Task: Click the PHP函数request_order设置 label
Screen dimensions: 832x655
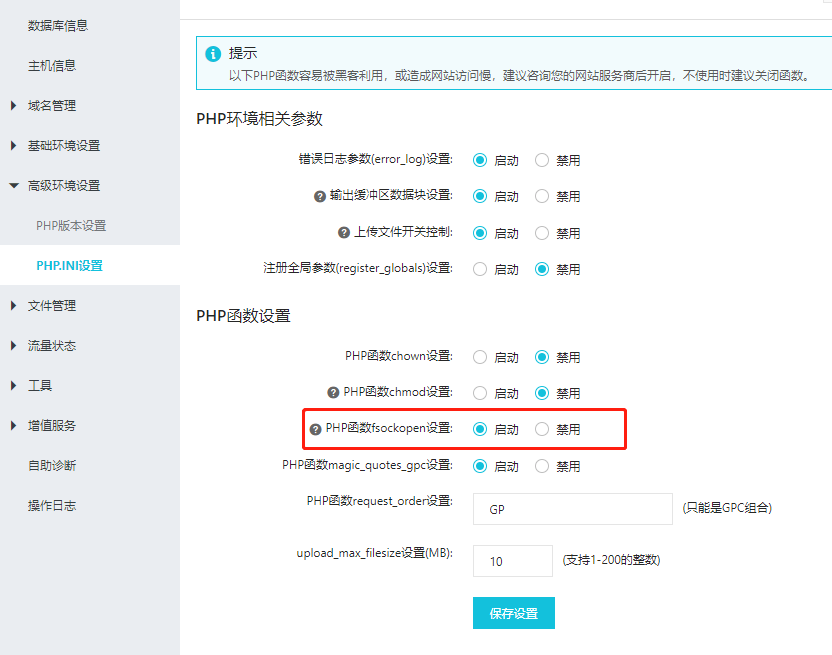Action: pyautogui.click(x=380, y=501)
